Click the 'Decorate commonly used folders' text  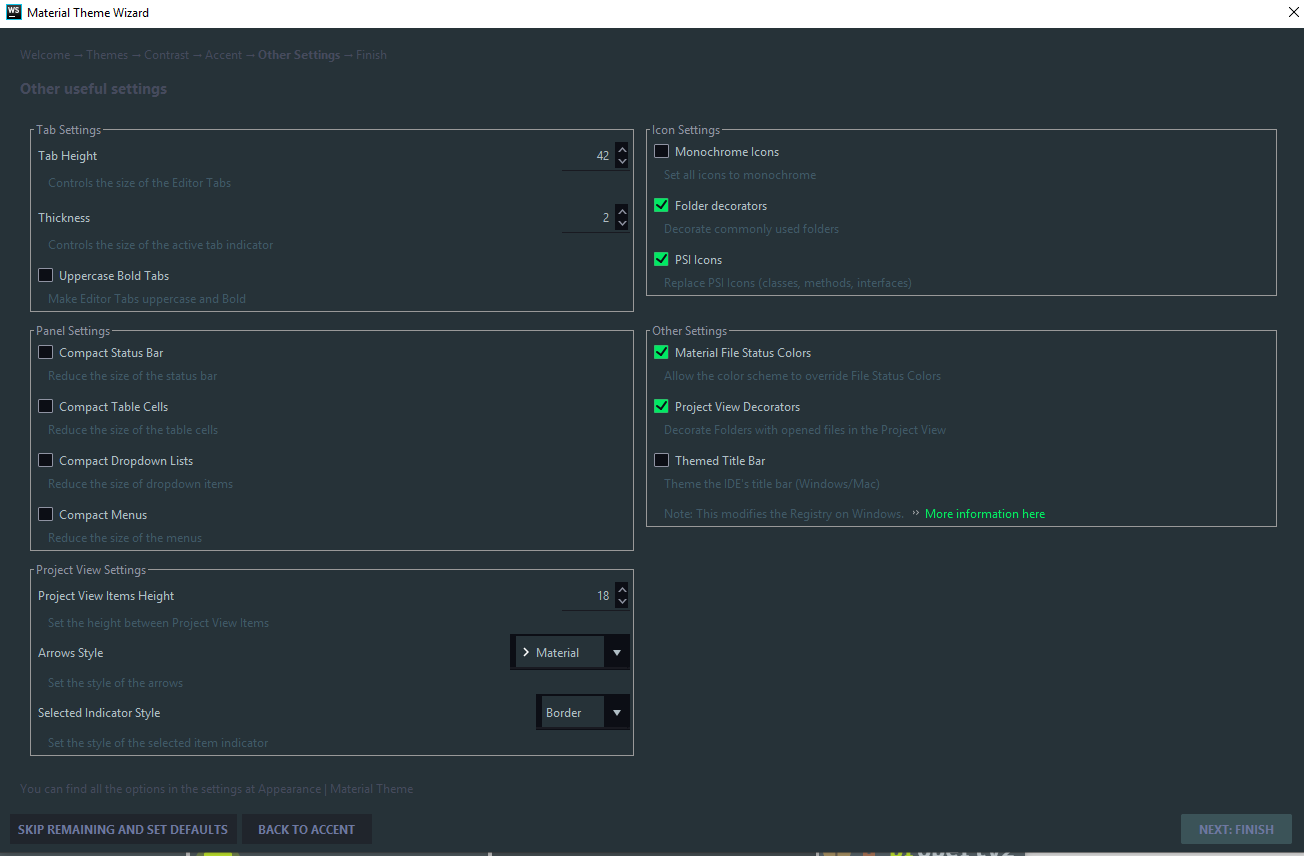point(752,229)
